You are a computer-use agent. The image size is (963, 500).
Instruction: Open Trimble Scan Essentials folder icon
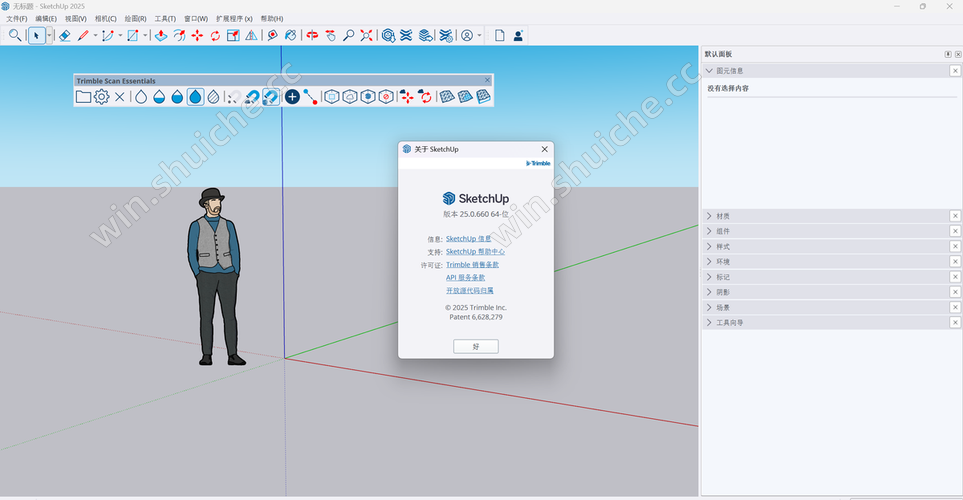click(83, 97)
